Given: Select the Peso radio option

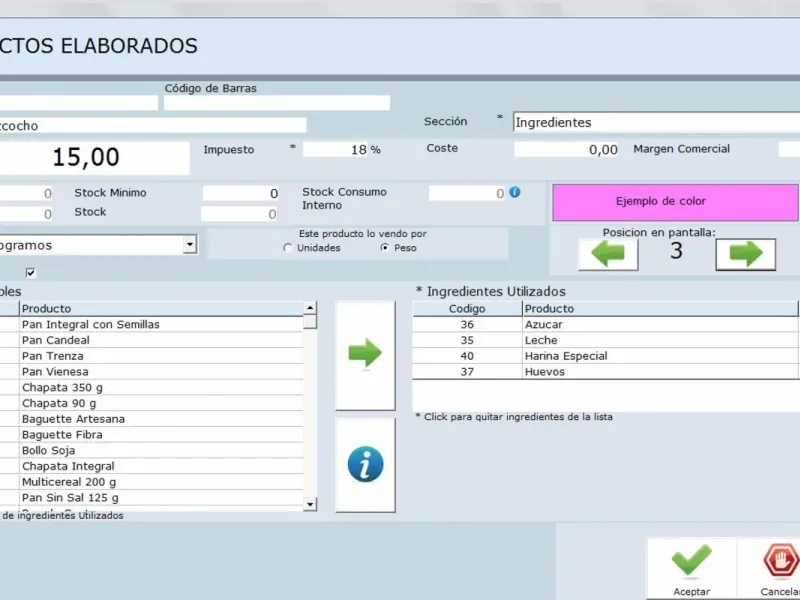Looking at the screenshot, I should click(385, 247).
